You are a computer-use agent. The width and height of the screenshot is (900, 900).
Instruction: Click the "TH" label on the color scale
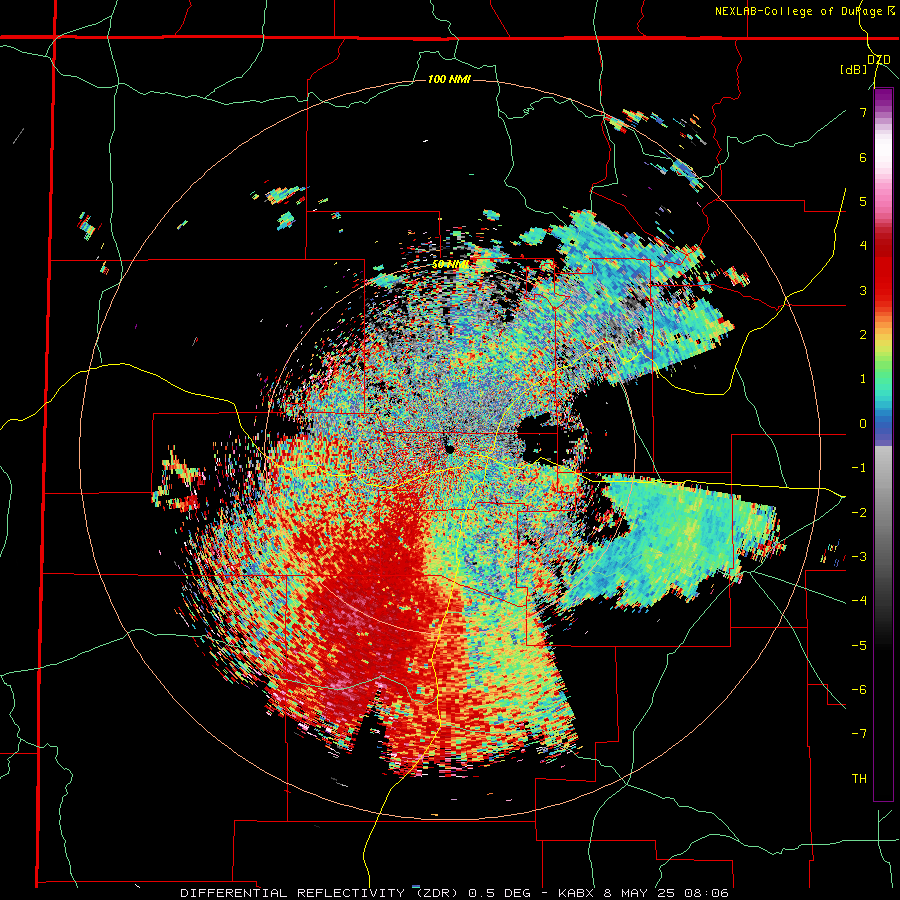point(859,778)
